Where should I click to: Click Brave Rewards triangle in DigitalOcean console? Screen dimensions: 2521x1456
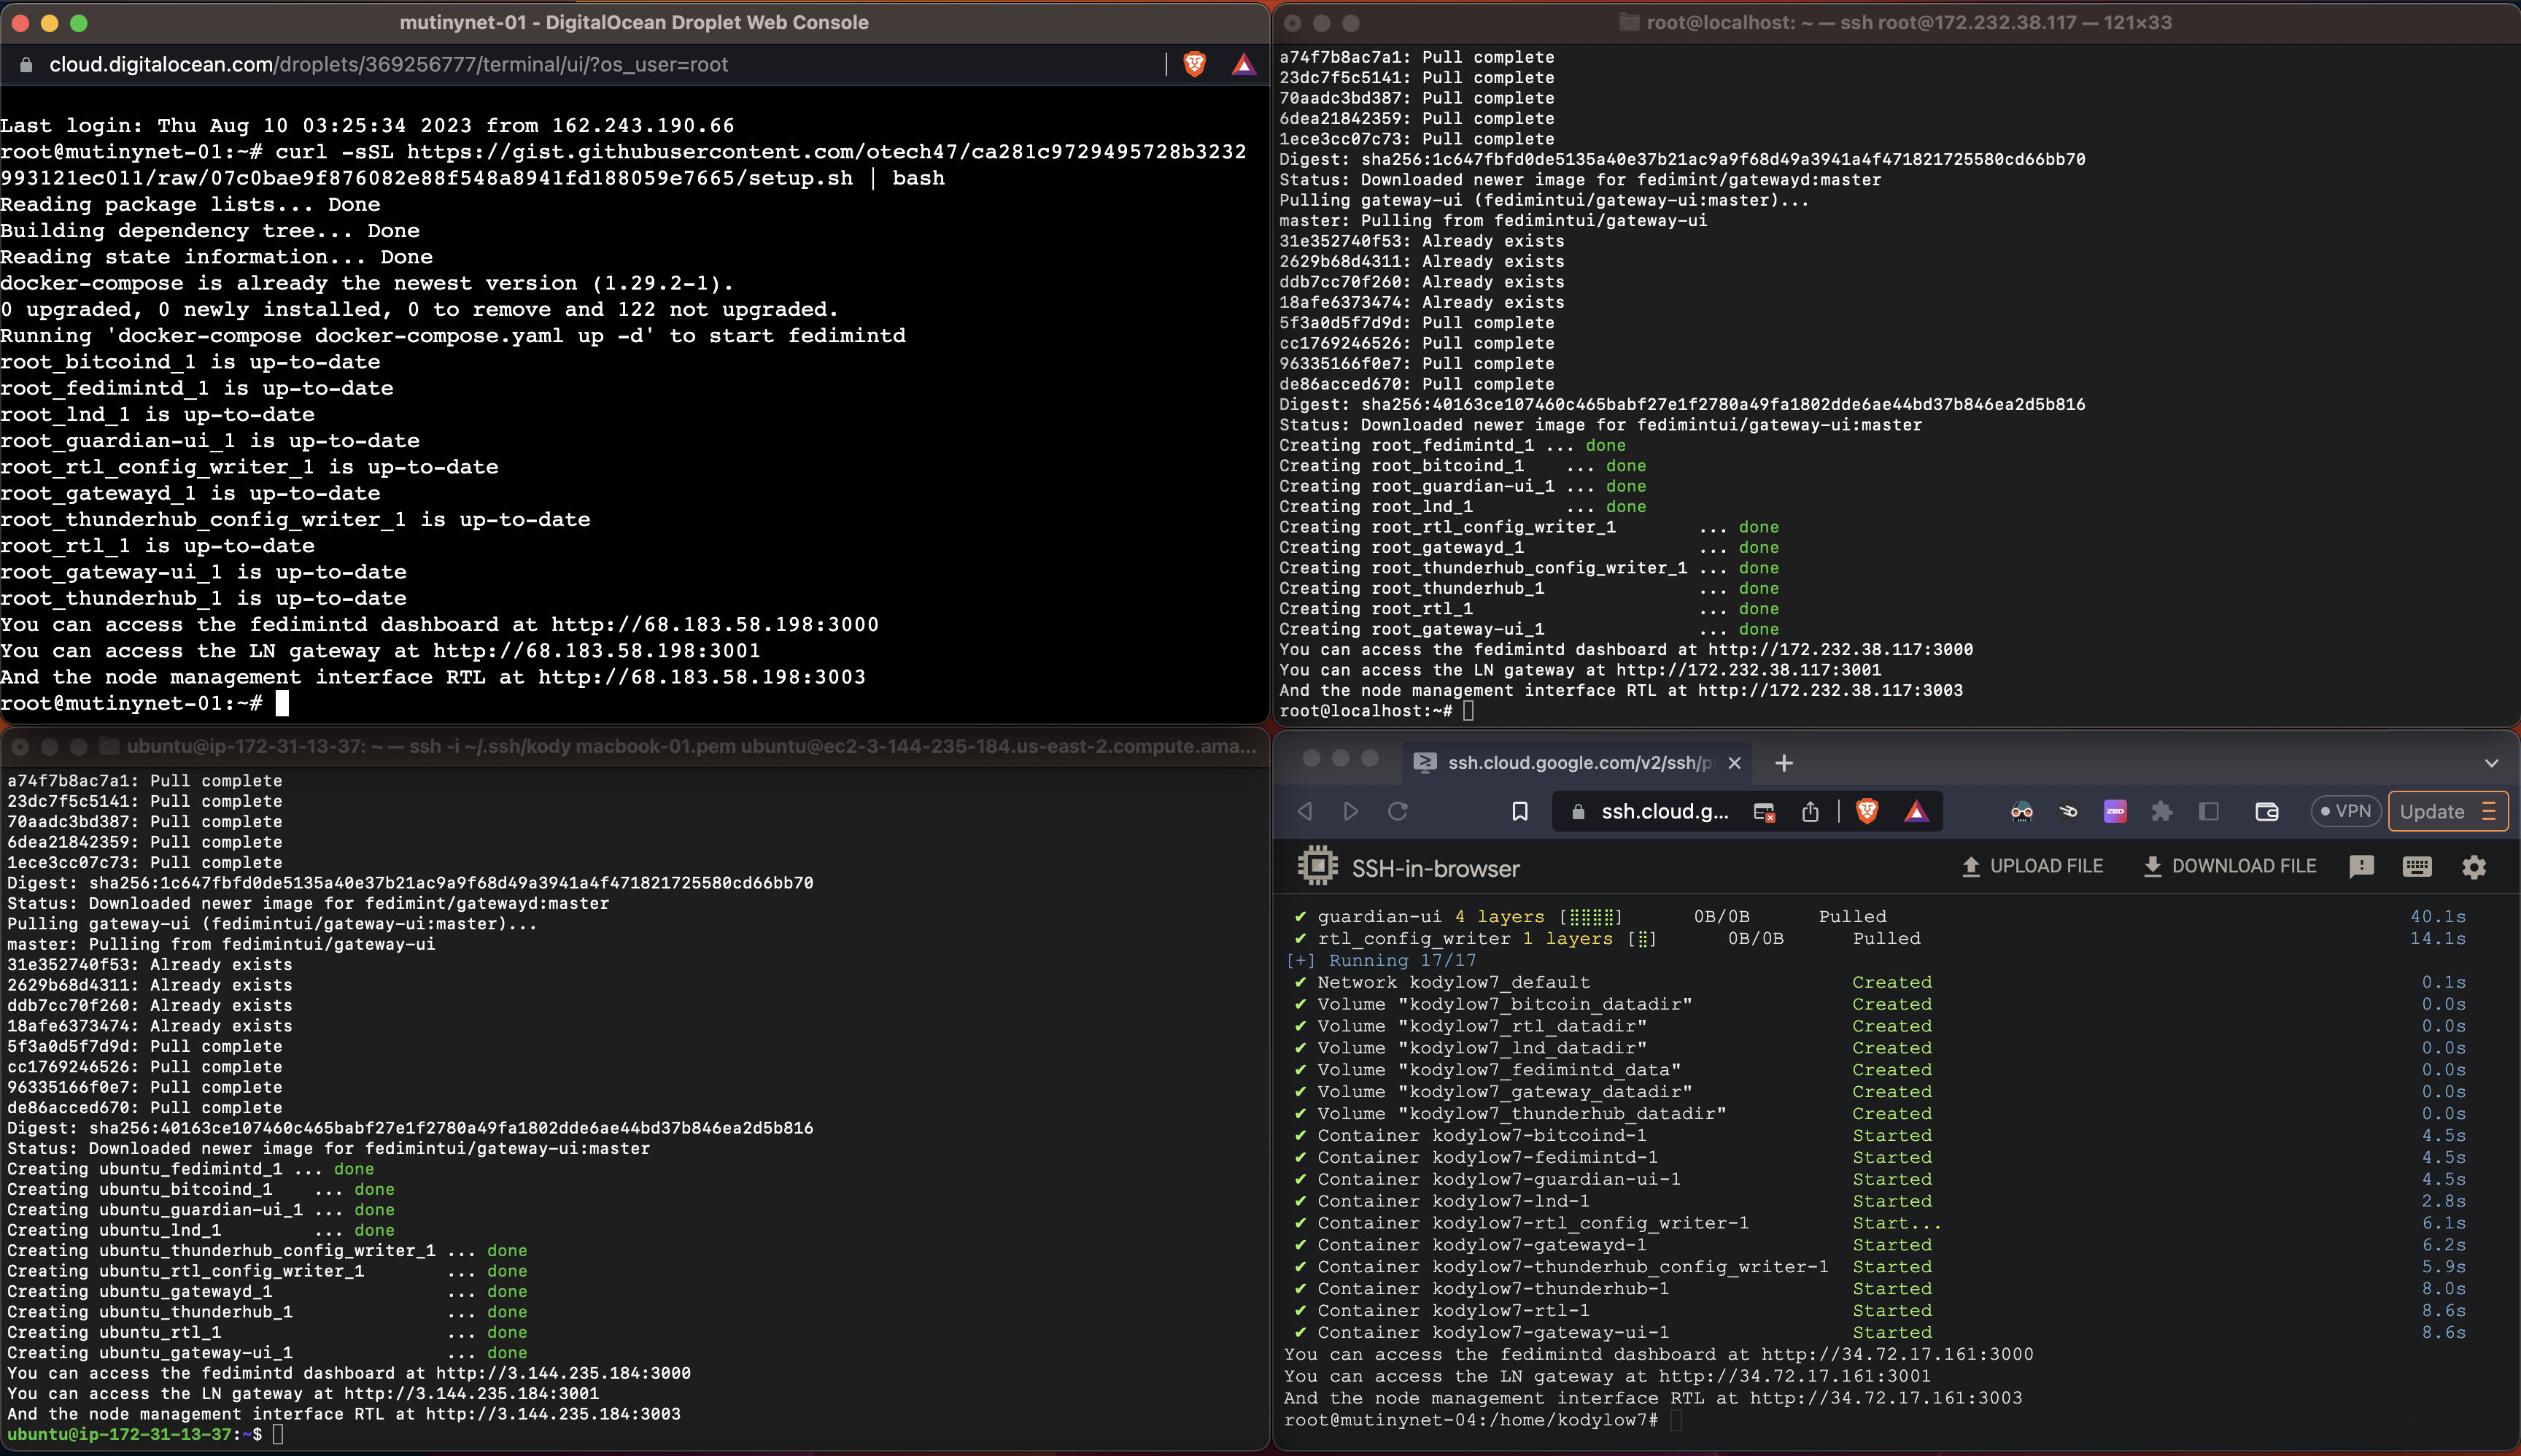[x=1243, y=65]
